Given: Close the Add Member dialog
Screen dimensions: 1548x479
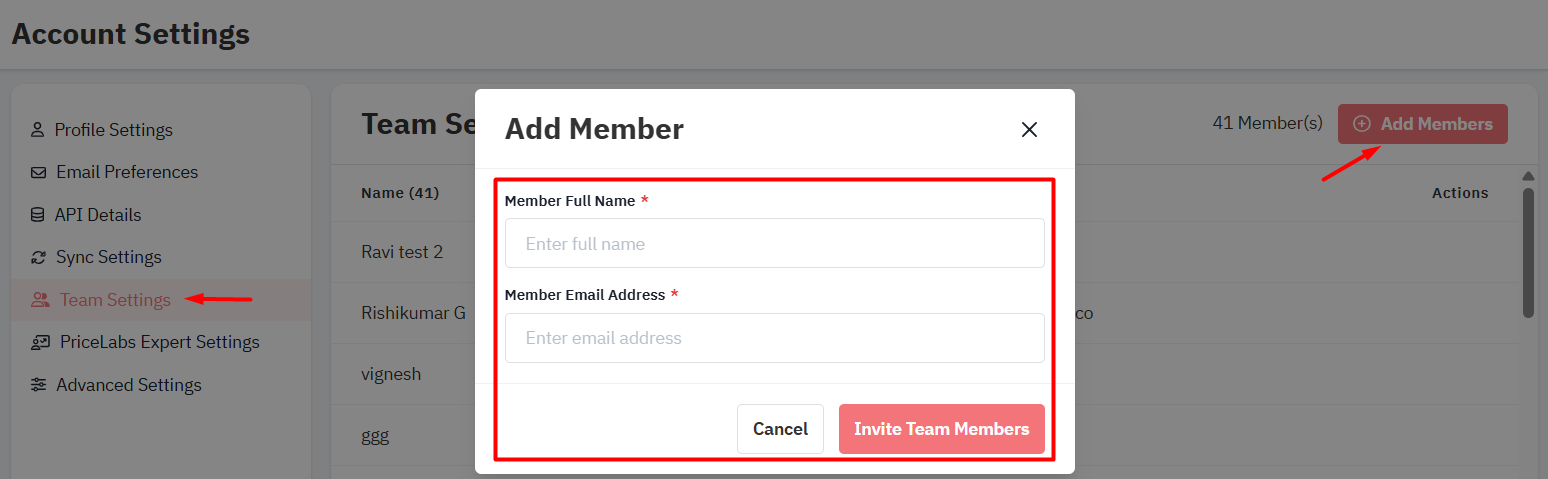Looking at the screenshot, I should pyautogui.click(x=1029, y=129).
